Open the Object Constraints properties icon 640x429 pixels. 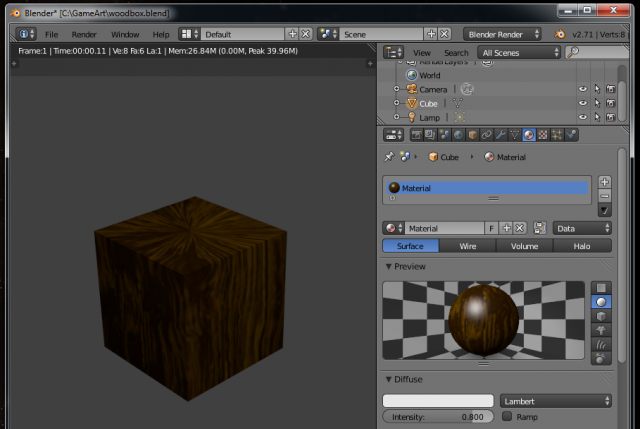click(486, 135)
